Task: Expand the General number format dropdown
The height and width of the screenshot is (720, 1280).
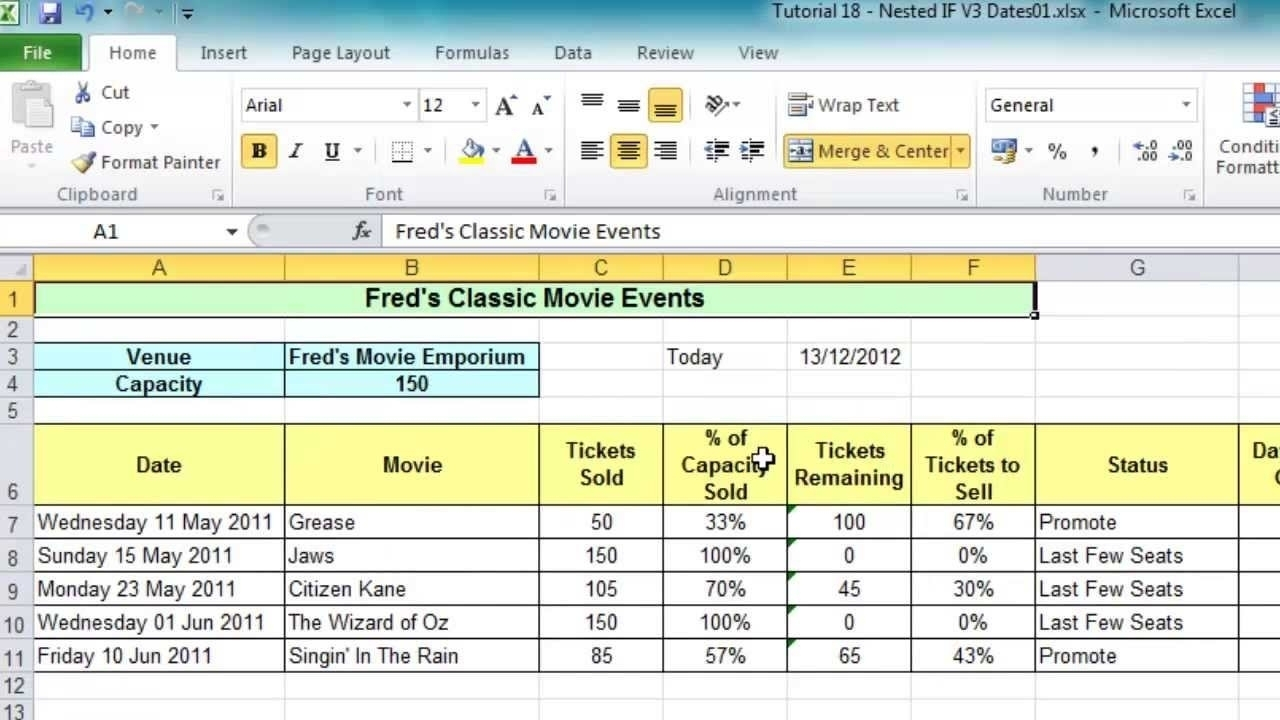Action: coord(1186,105)
